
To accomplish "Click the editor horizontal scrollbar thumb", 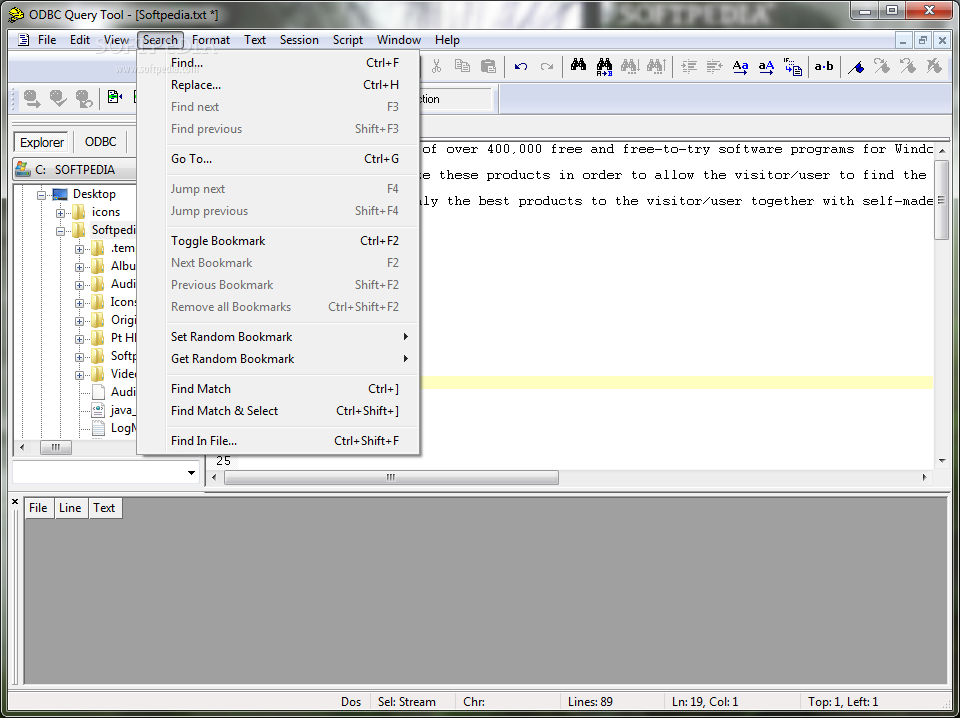I will coord(391,477).
